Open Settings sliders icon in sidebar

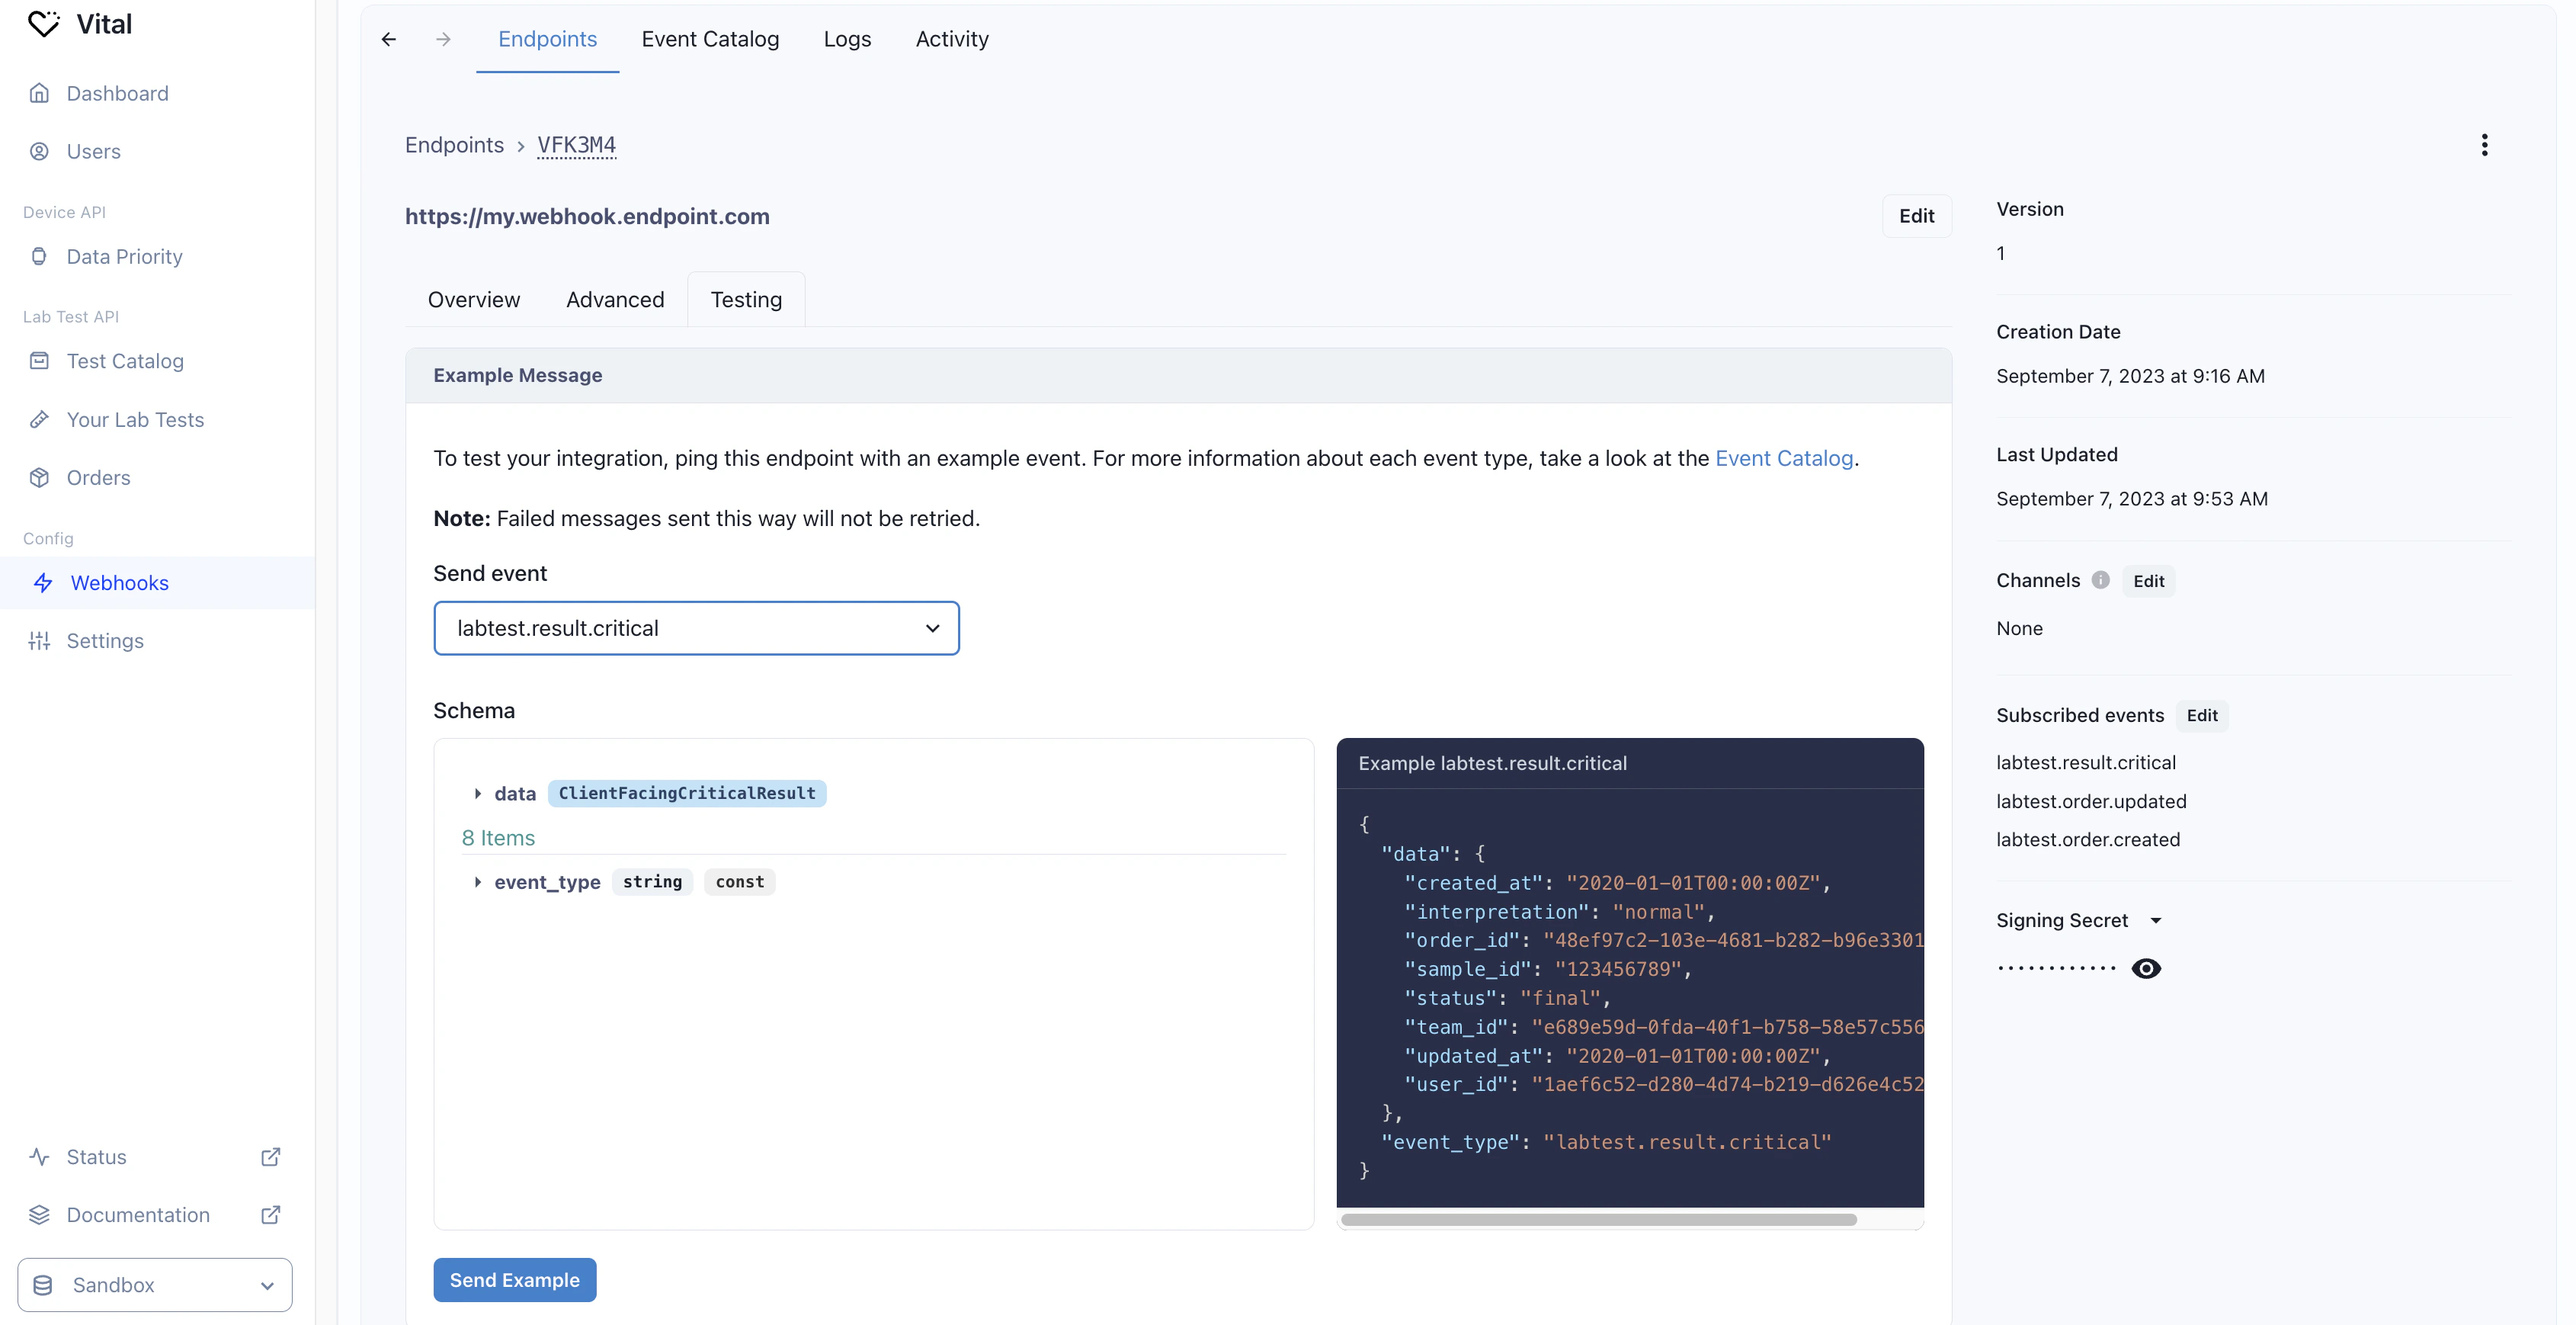pos(39,641)
